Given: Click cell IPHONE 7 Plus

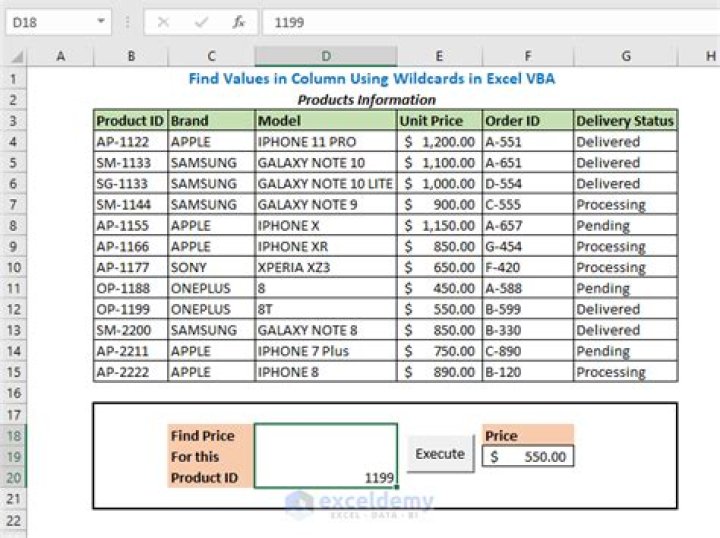Looking at the screenshot, I should pyautogui.click(x=326, y=352).
